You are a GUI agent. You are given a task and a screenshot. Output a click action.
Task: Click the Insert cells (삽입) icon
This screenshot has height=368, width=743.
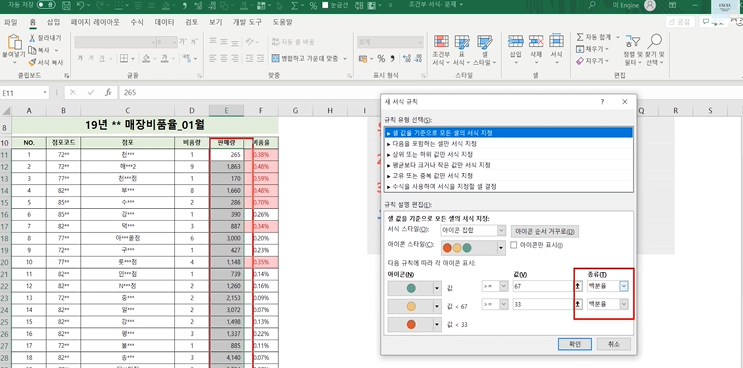coord(516,41)
